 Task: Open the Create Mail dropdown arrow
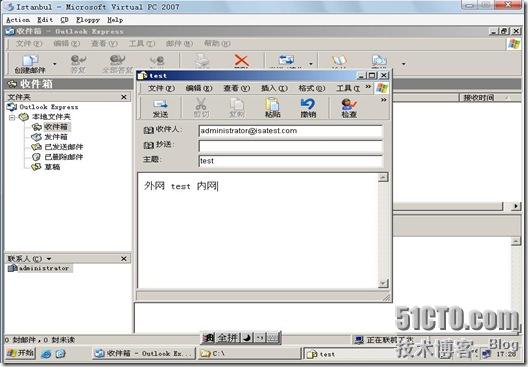(x=55, y=64)
